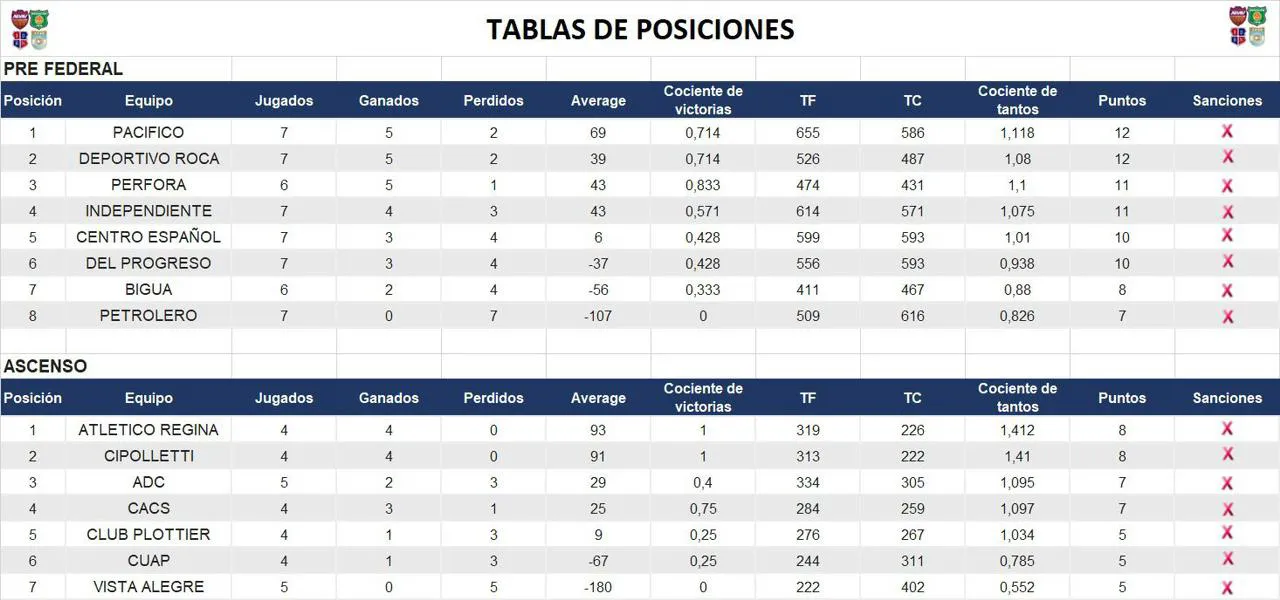Select the red X in VISTA ALEGRE's row

[x=1227, y=587]
